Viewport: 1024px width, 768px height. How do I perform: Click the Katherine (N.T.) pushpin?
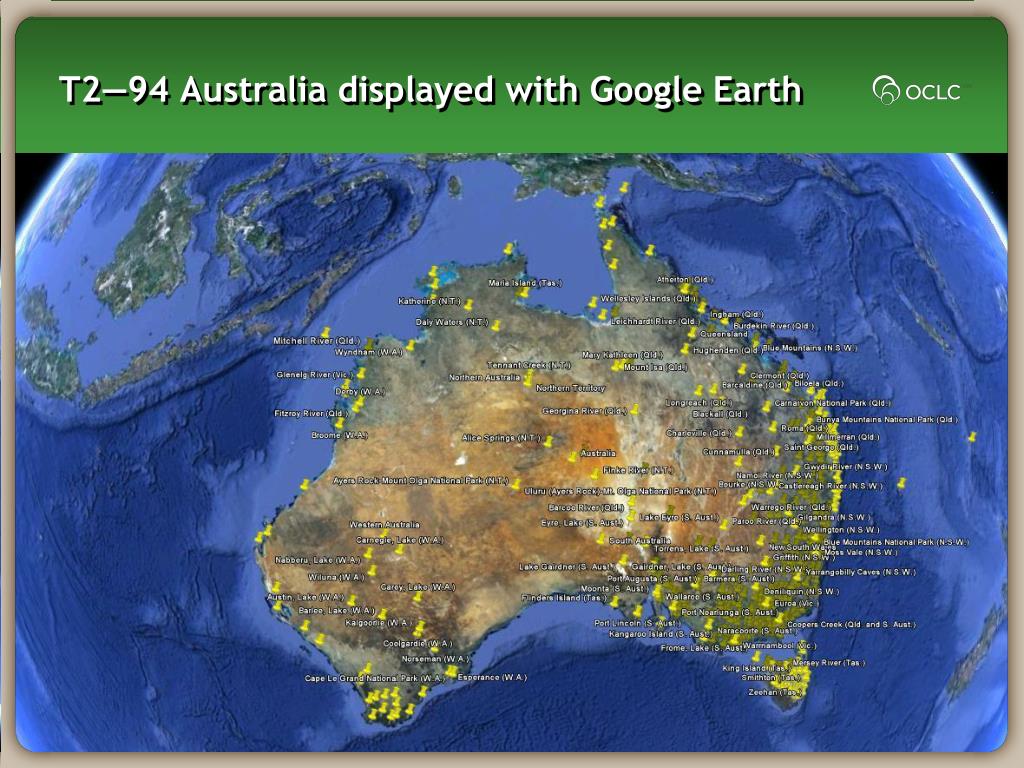click(x=468, y=304)
